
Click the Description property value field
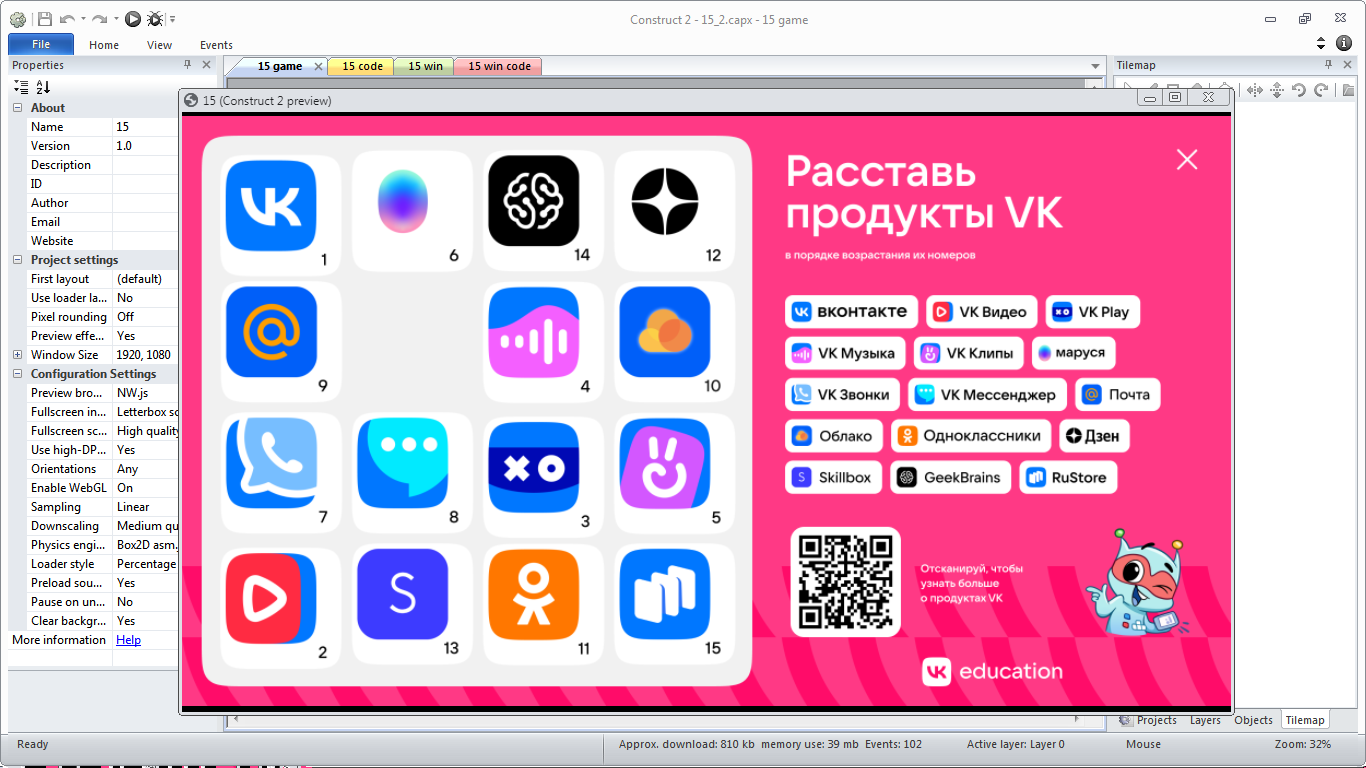tap(145, 165)
